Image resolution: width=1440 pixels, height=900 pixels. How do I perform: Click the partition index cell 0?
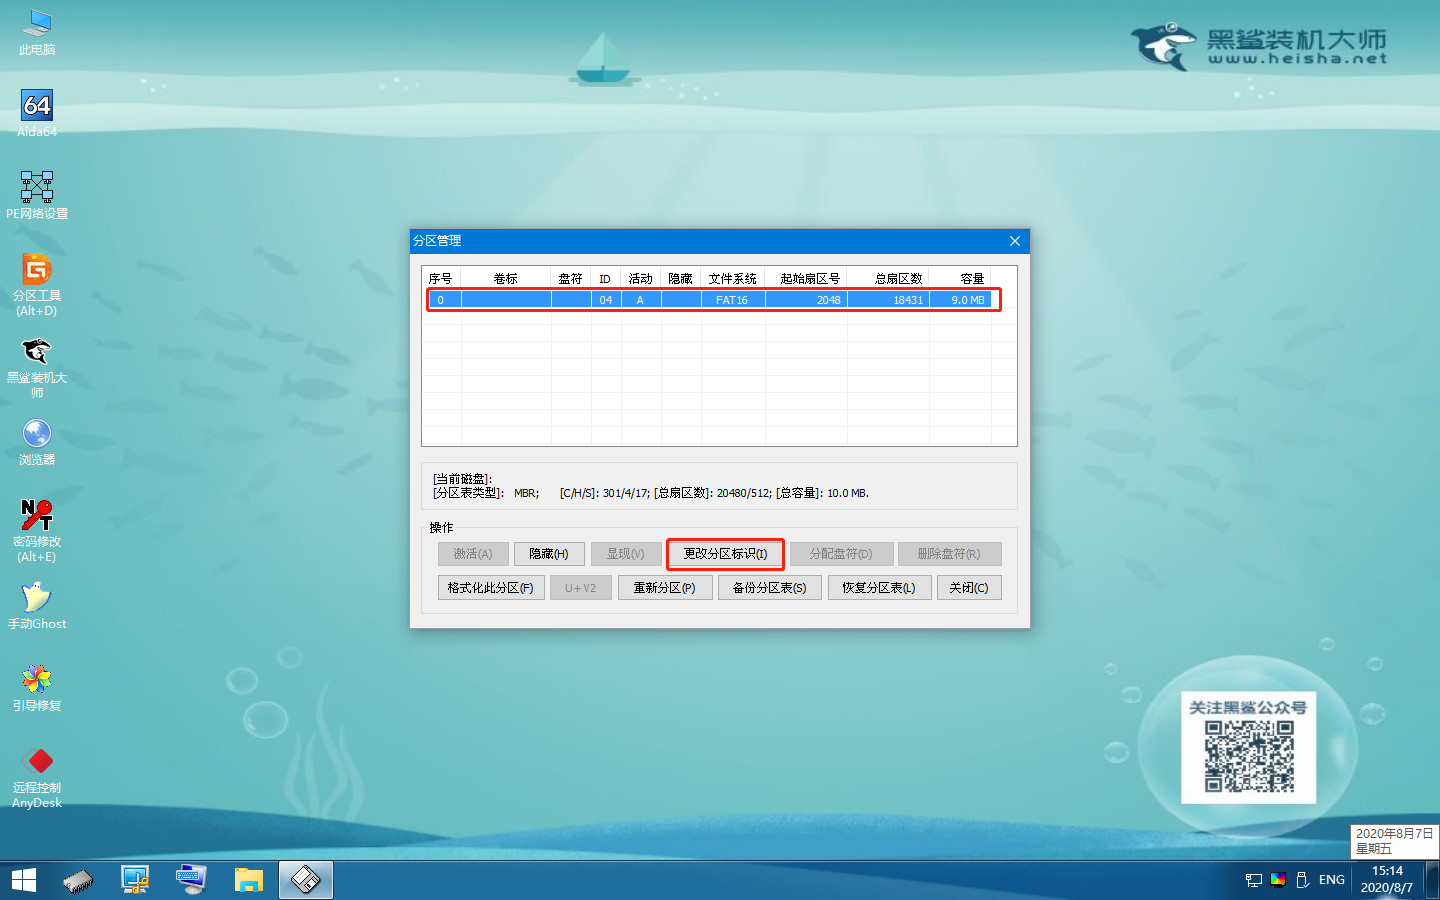[441, 300]
